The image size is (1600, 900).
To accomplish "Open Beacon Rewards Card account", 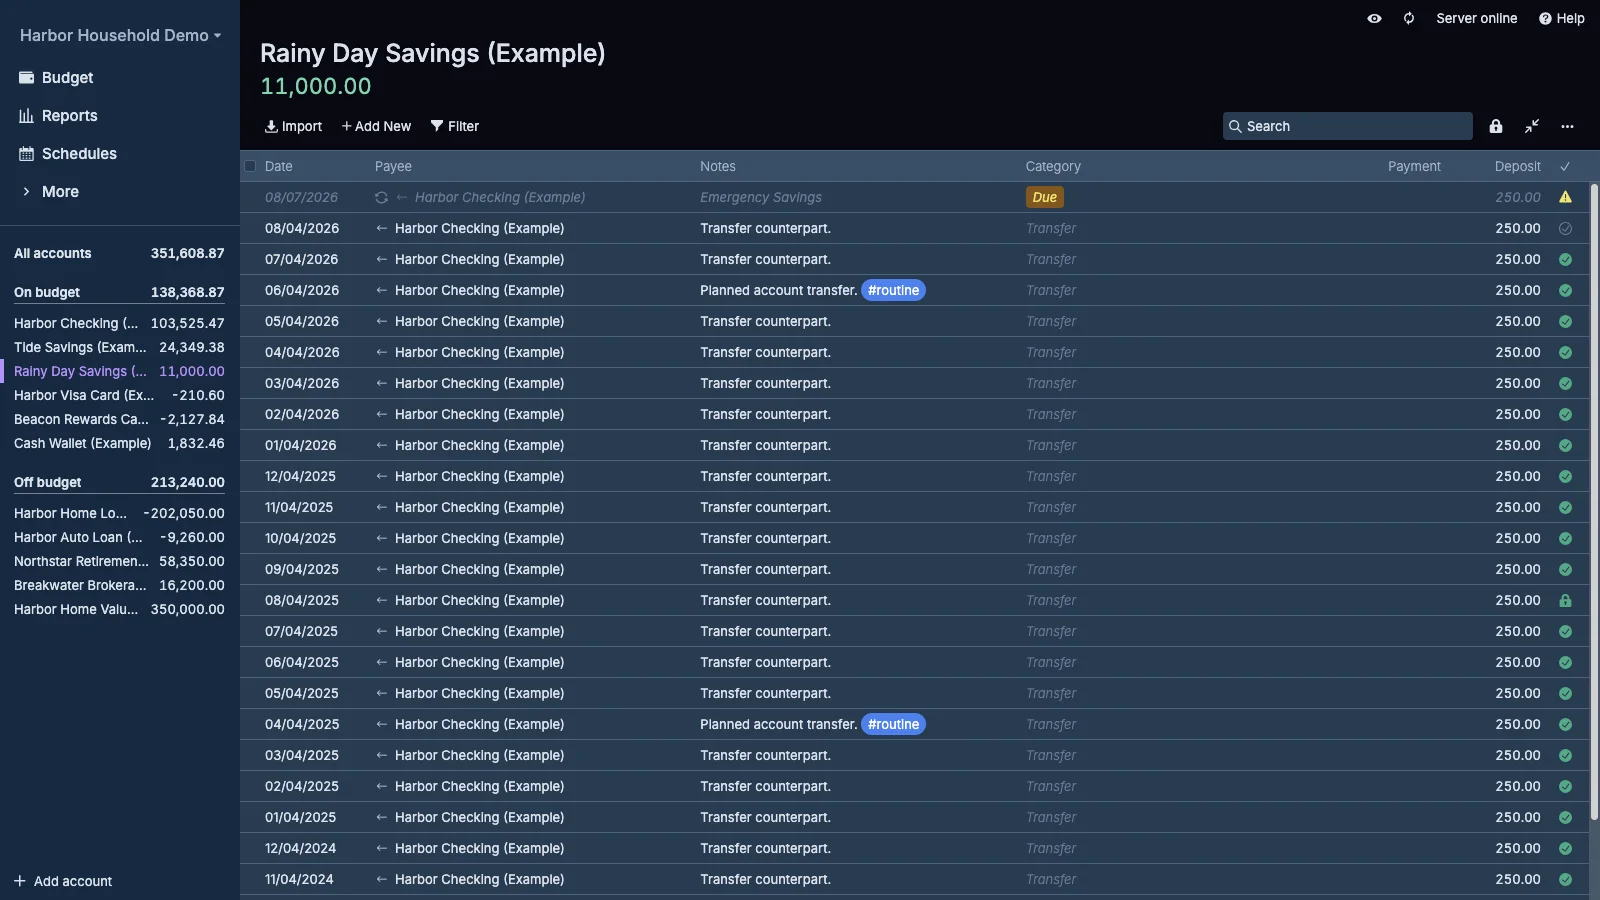I will coord(119,419).
